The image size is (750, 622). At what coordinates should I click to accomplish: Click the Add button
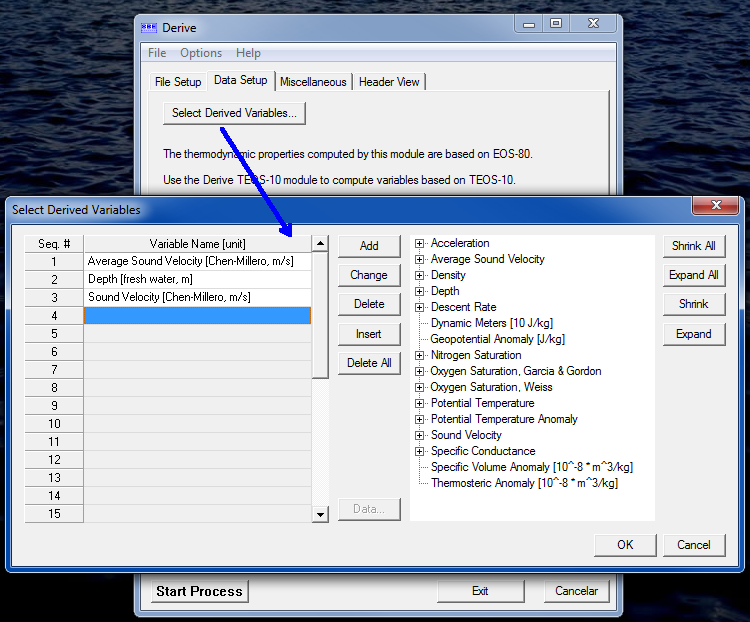click(x=369, y=246)
